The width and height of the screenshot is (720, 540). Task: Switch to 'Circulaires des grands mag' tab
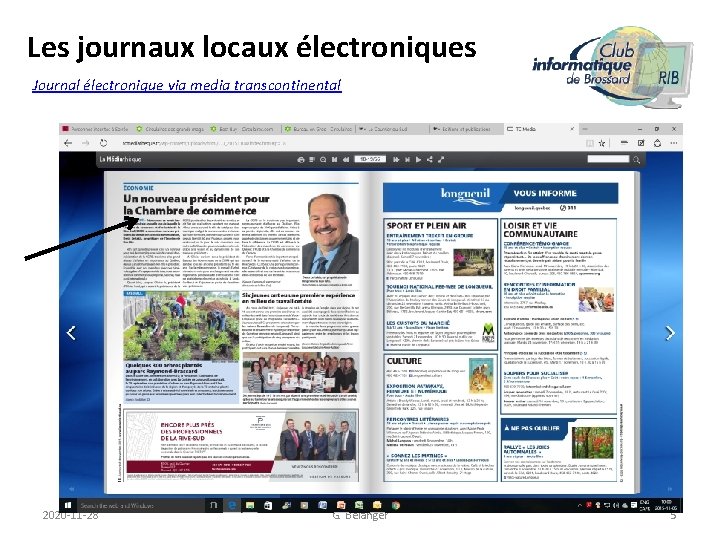click(170, 129)
